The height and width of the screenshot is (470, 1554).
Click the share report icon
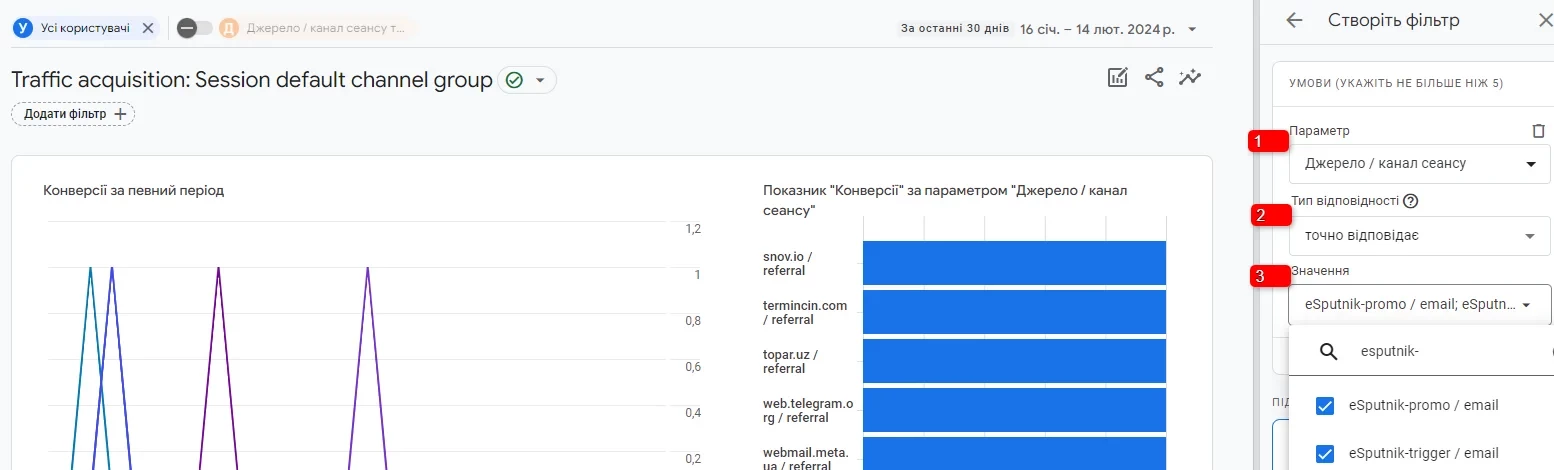(x=1154, y=78)
